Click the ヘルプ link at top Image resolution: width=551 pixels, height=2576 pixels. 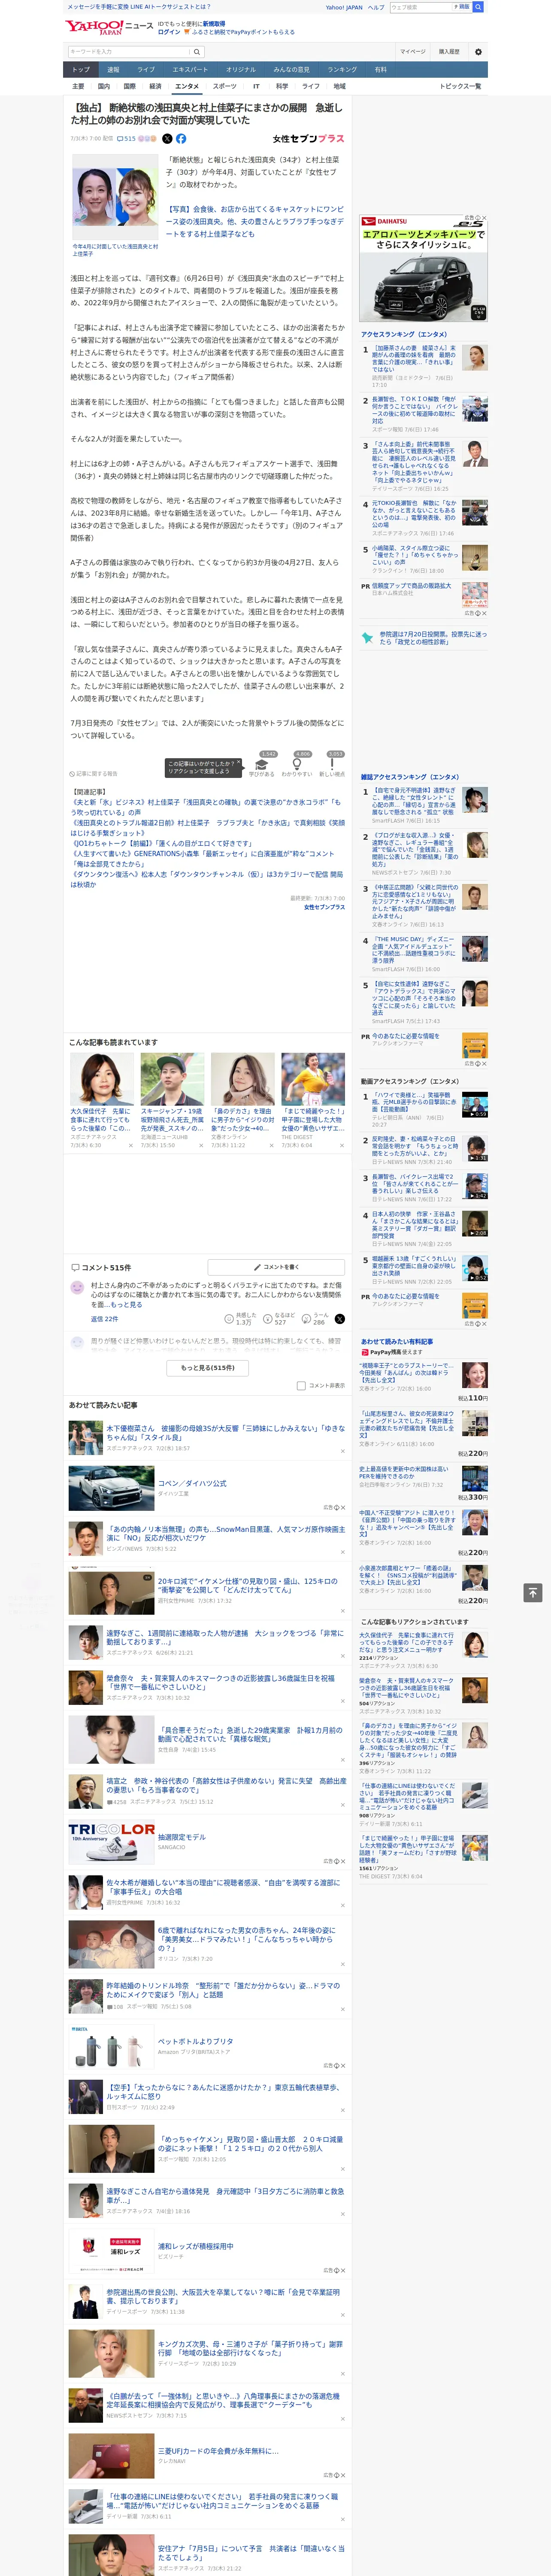point(375,7)
